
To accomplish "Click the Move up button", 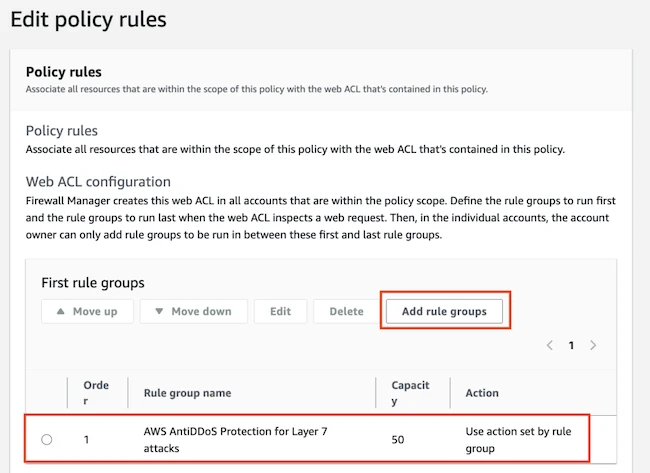I will [87, 311].
